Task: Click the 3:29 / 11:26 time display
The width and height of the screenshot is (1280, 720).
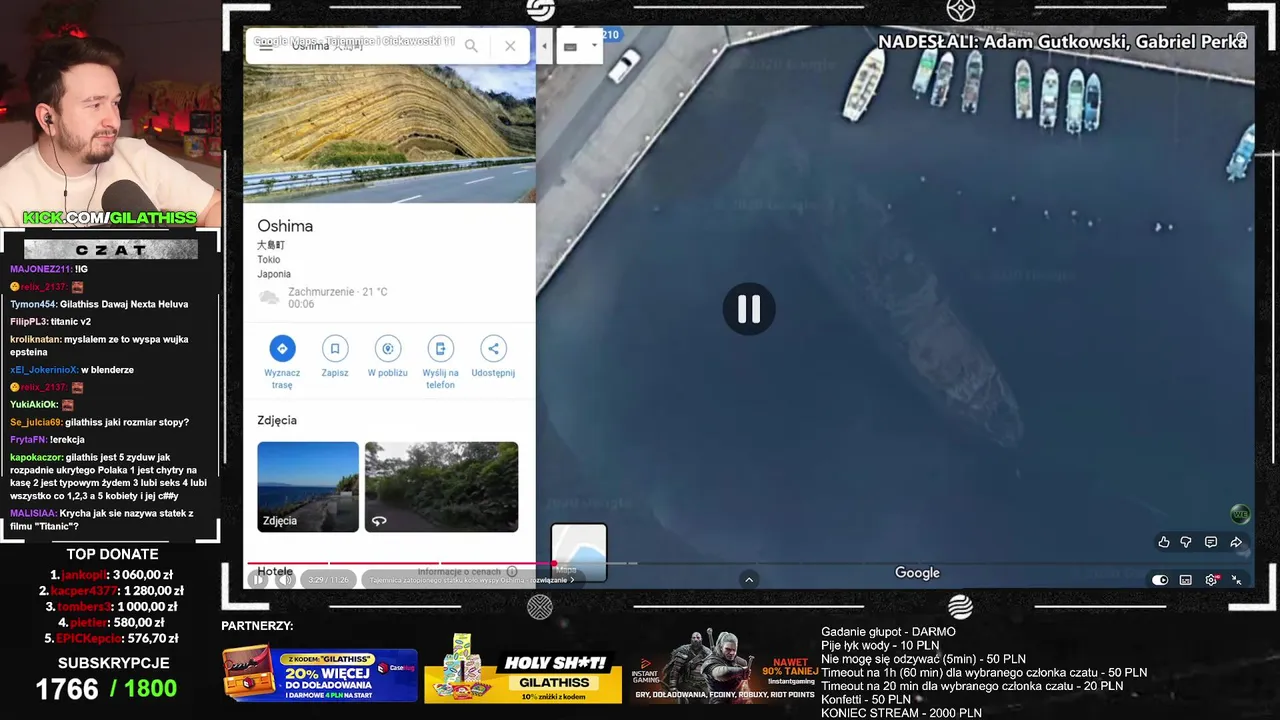Action: coord(328,580)
